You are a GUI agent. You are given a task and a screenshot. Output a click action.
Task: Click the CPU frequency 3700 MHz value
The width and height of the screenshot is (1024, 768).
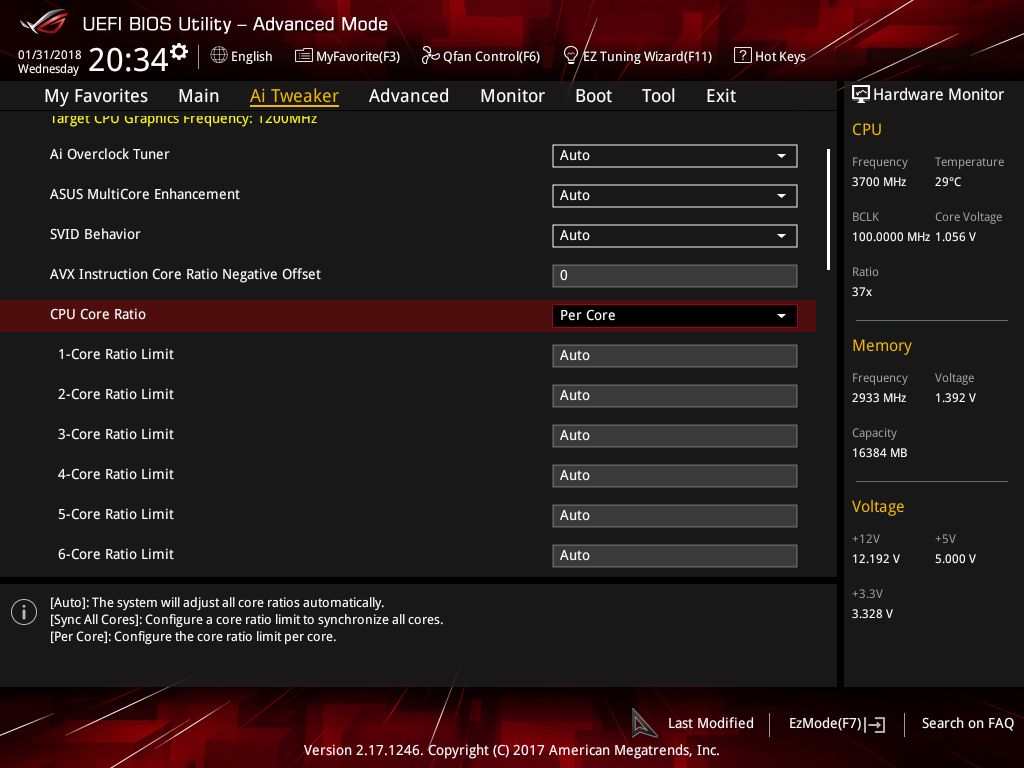(879, 182)
